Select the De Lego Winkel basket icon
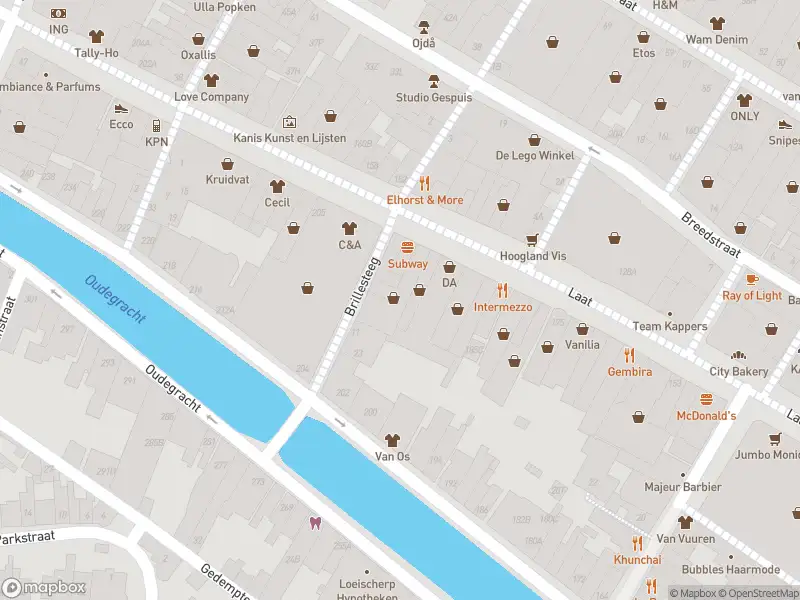800x600 pixels. tap(534, 140)
